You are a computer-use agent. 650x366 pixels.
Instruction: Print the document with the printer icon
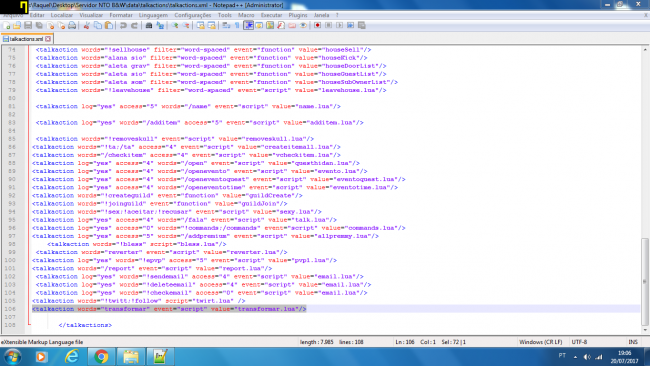[x=72, y=26]
